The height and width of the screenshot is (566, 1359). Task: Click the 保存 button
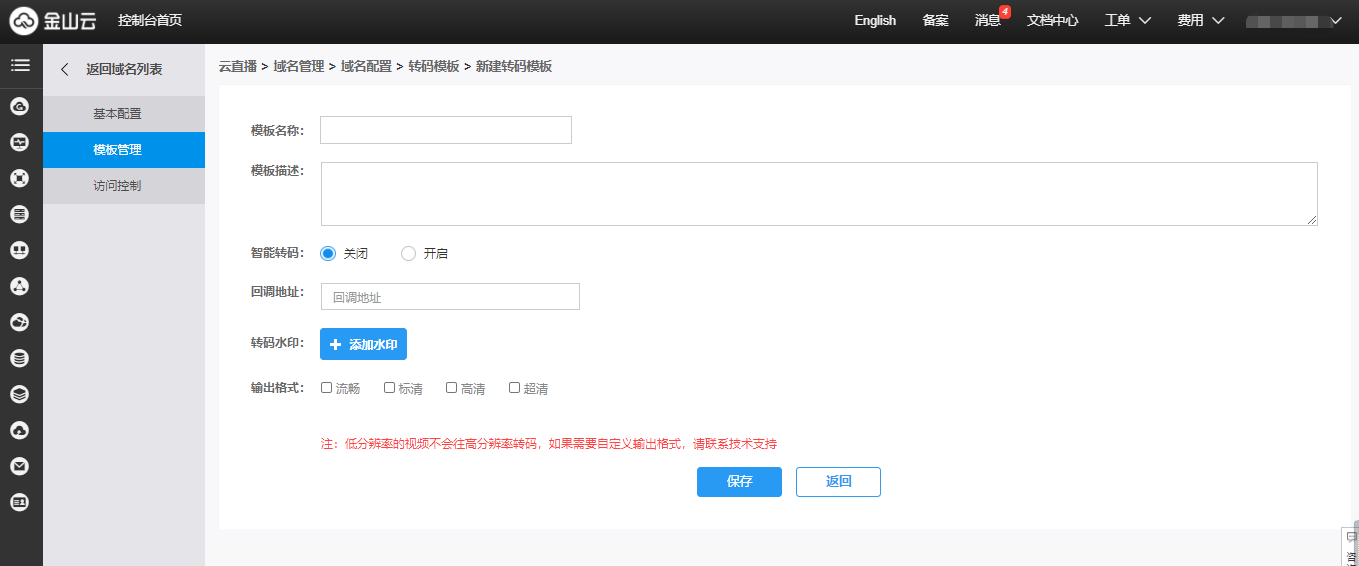click(739, 482)
